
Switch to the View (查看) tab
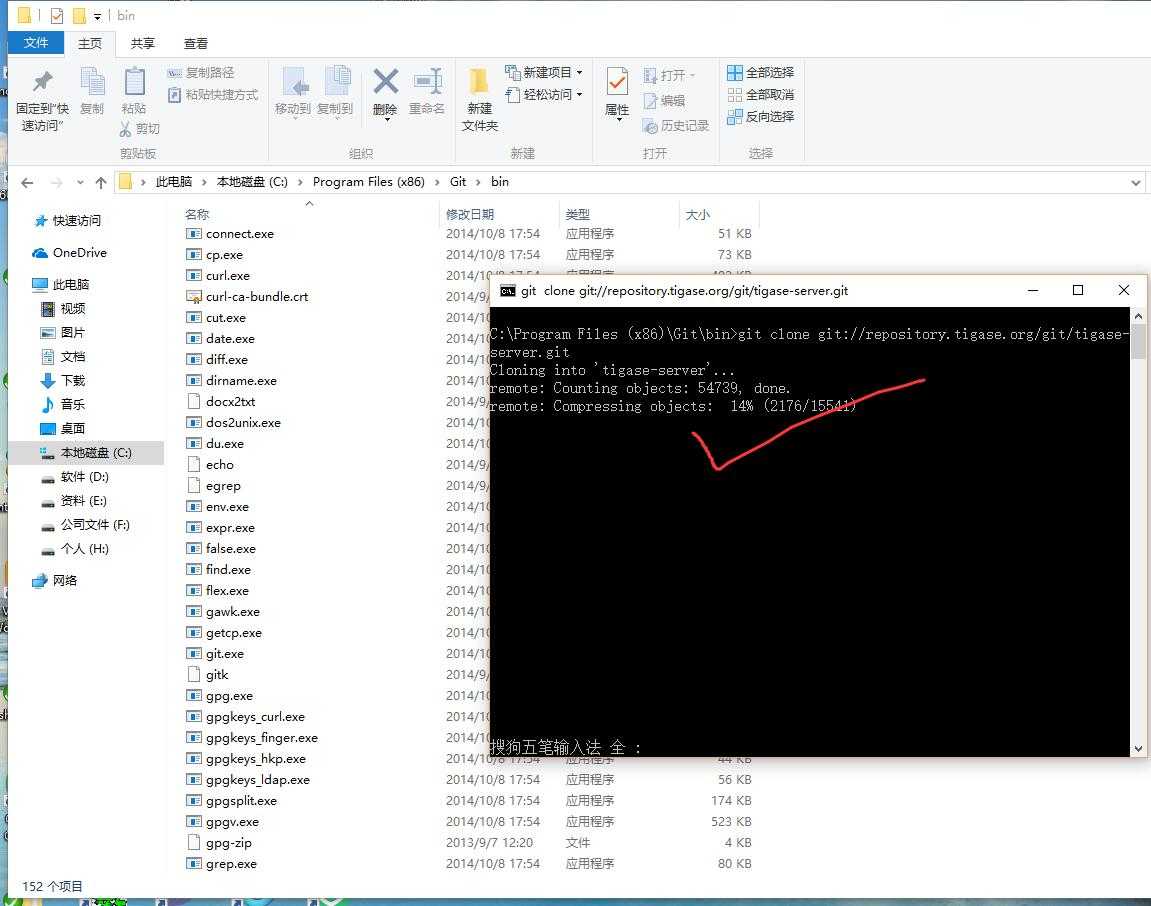(195, 43)
